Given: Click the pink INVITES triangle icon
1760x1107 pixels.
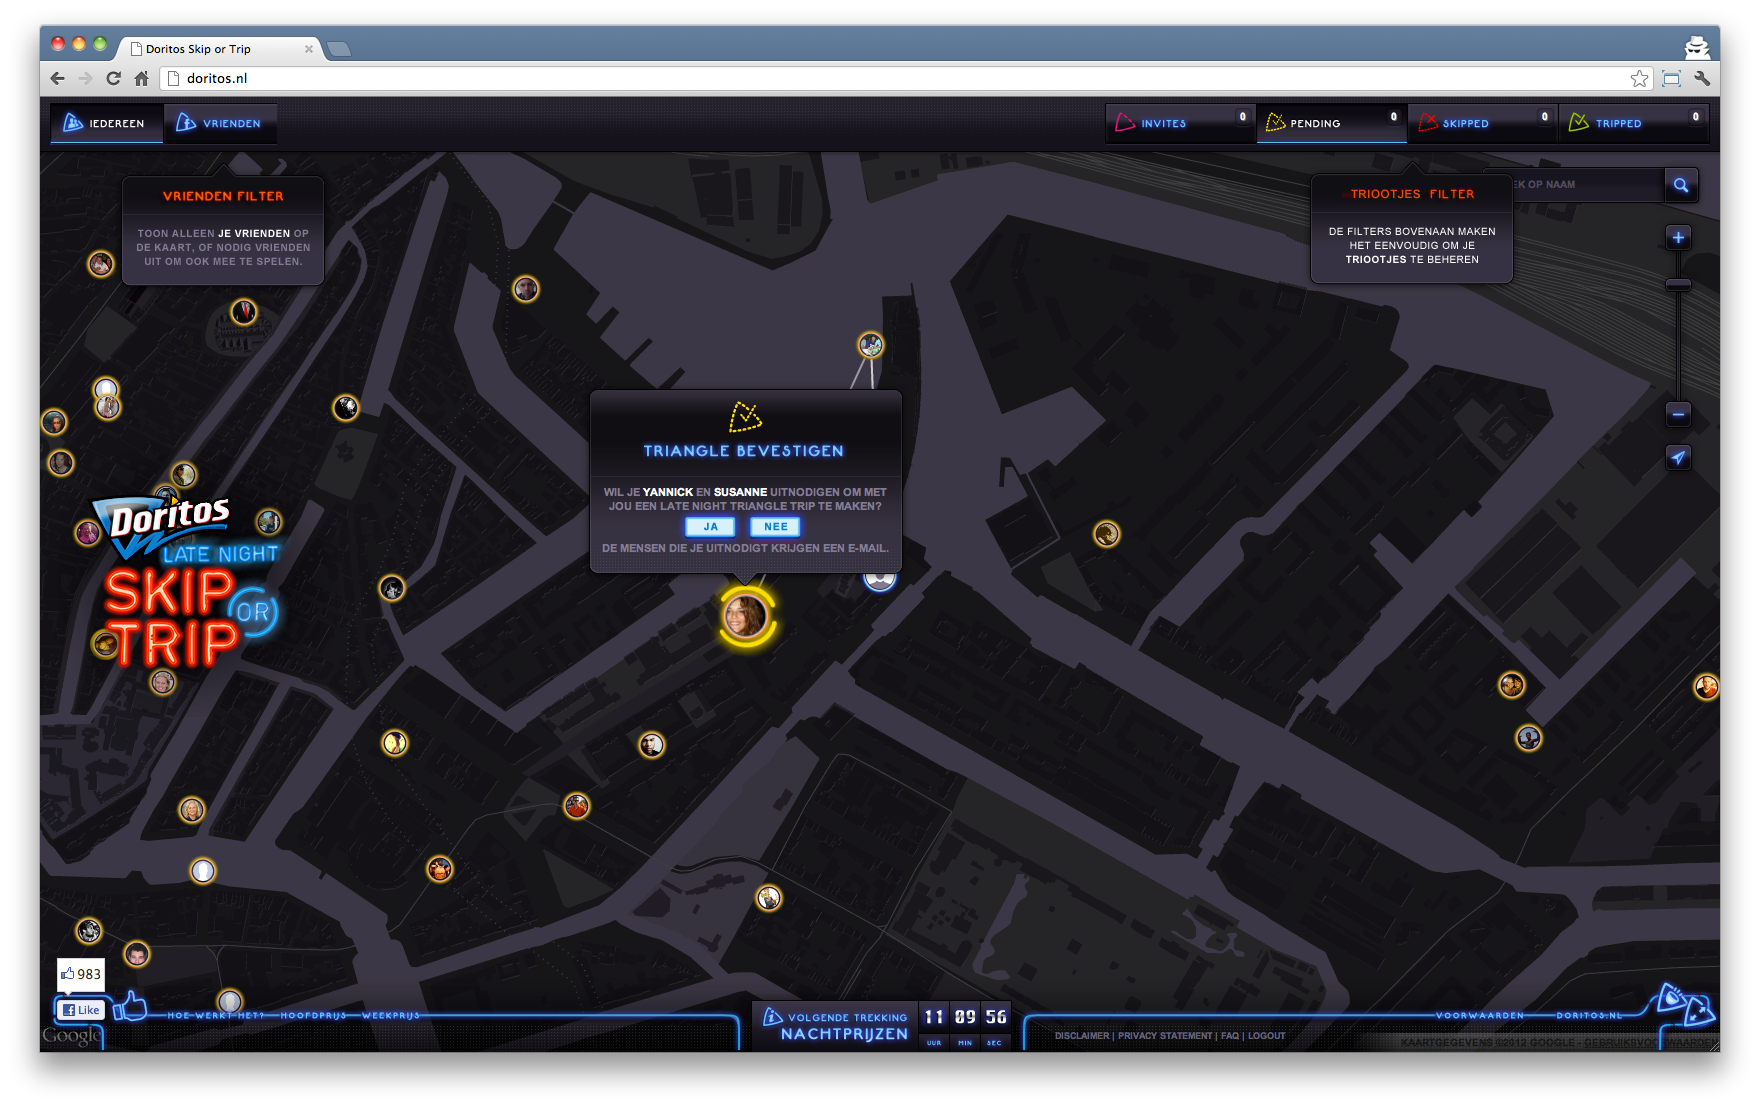Looking at the screenshot, I should (1125, 122).
